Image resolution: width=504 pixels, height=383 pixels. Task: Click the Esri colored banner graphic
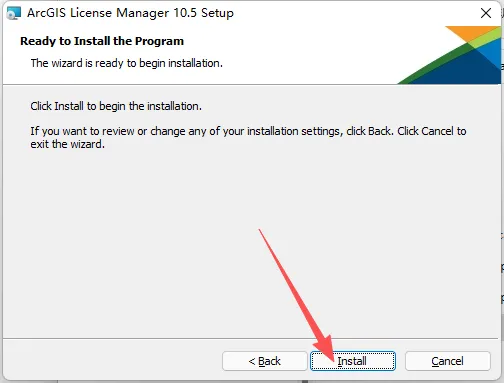(450, 55)
